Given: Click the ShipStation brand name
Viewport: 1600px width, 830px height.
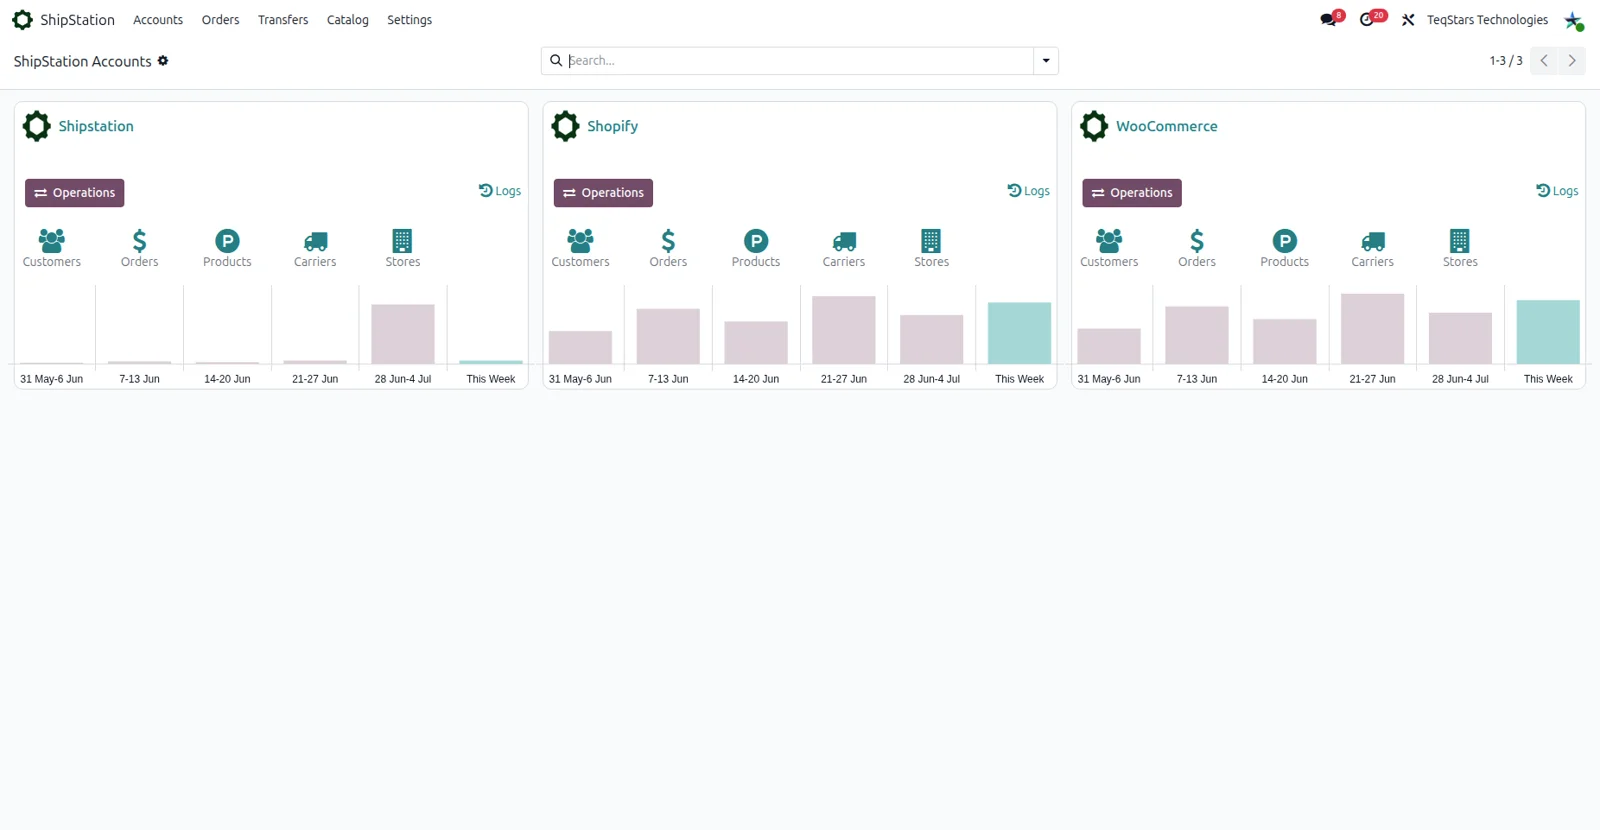Looking at the screenshot, I should tap(77, 20).
